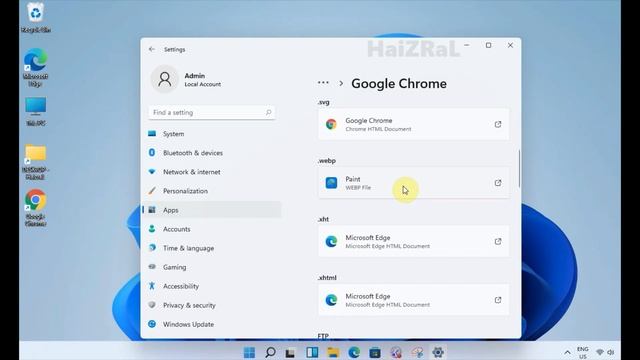Select the Google Chrome desktop shortcut

click(36, 208)
